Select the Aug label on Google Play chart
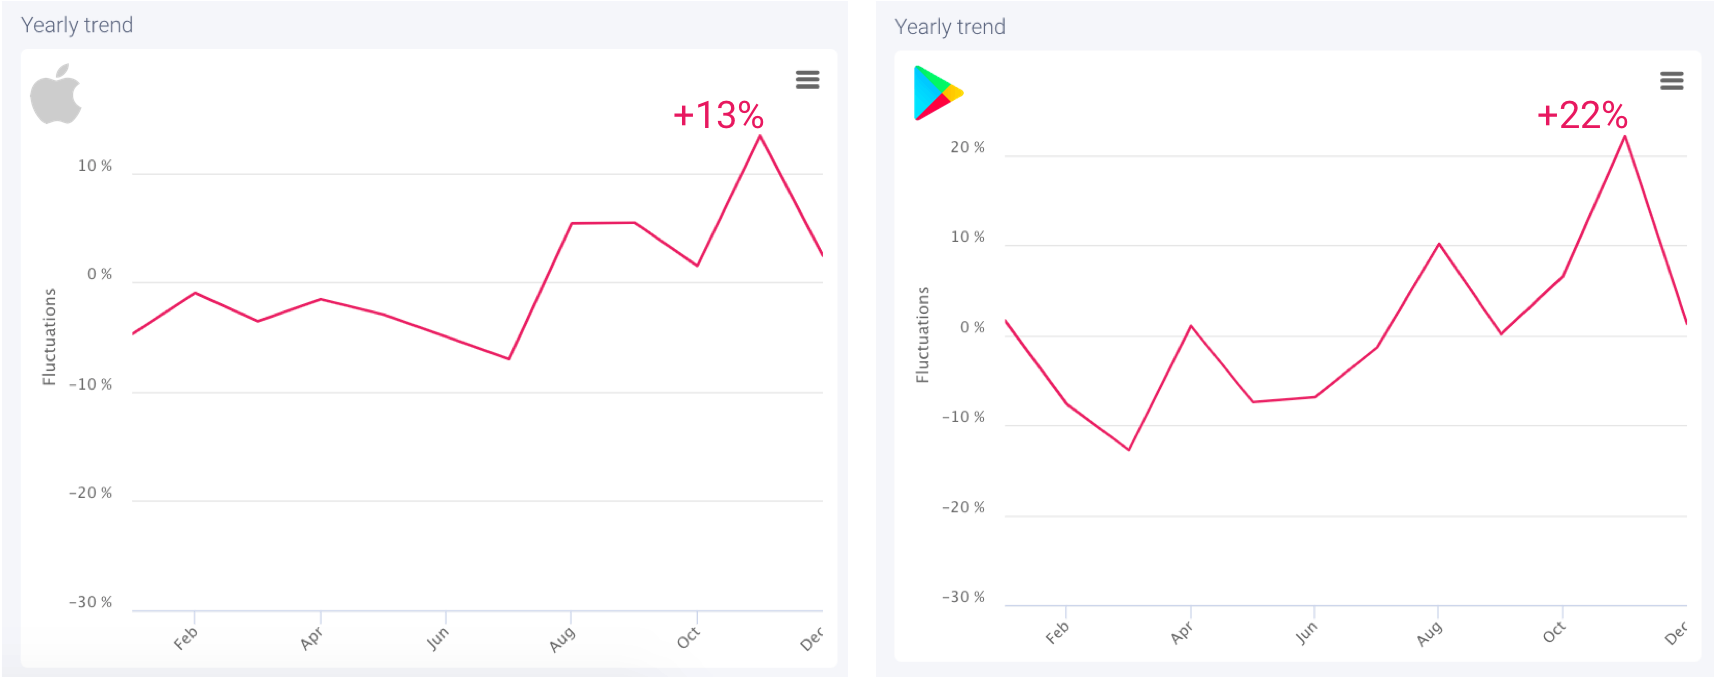 point(1429,633)
